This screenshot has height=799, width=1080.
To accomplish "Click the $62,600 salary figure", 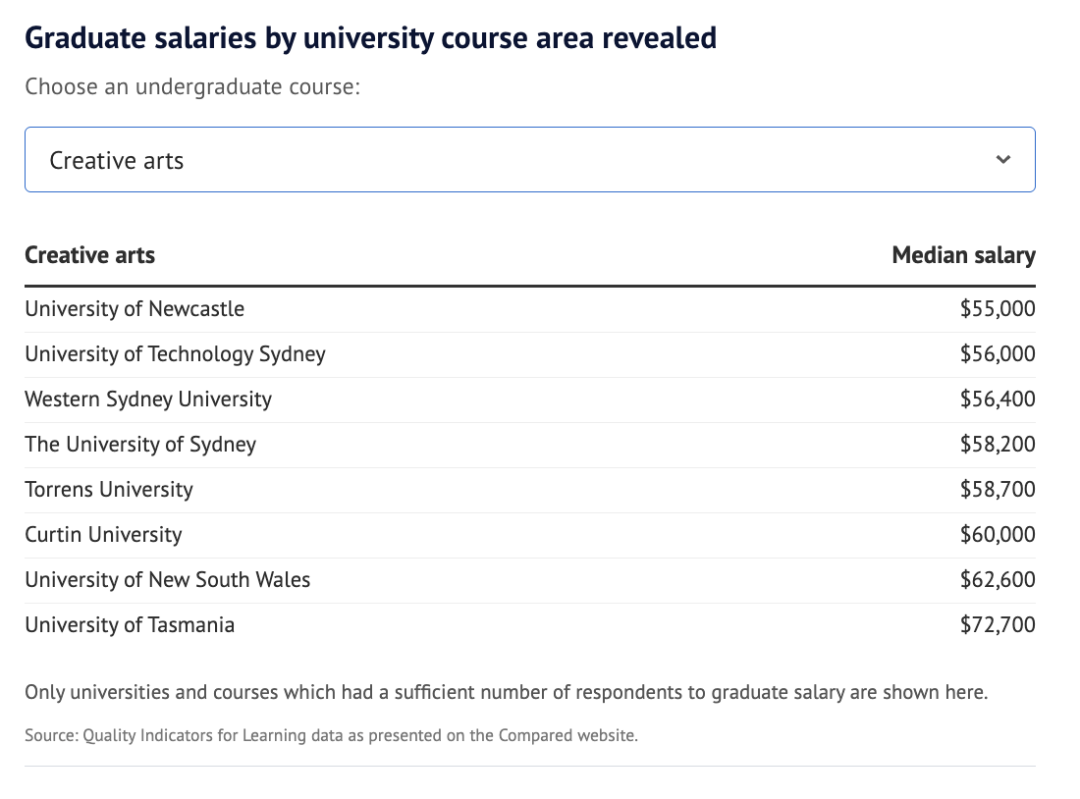I will tap(997, 579).
